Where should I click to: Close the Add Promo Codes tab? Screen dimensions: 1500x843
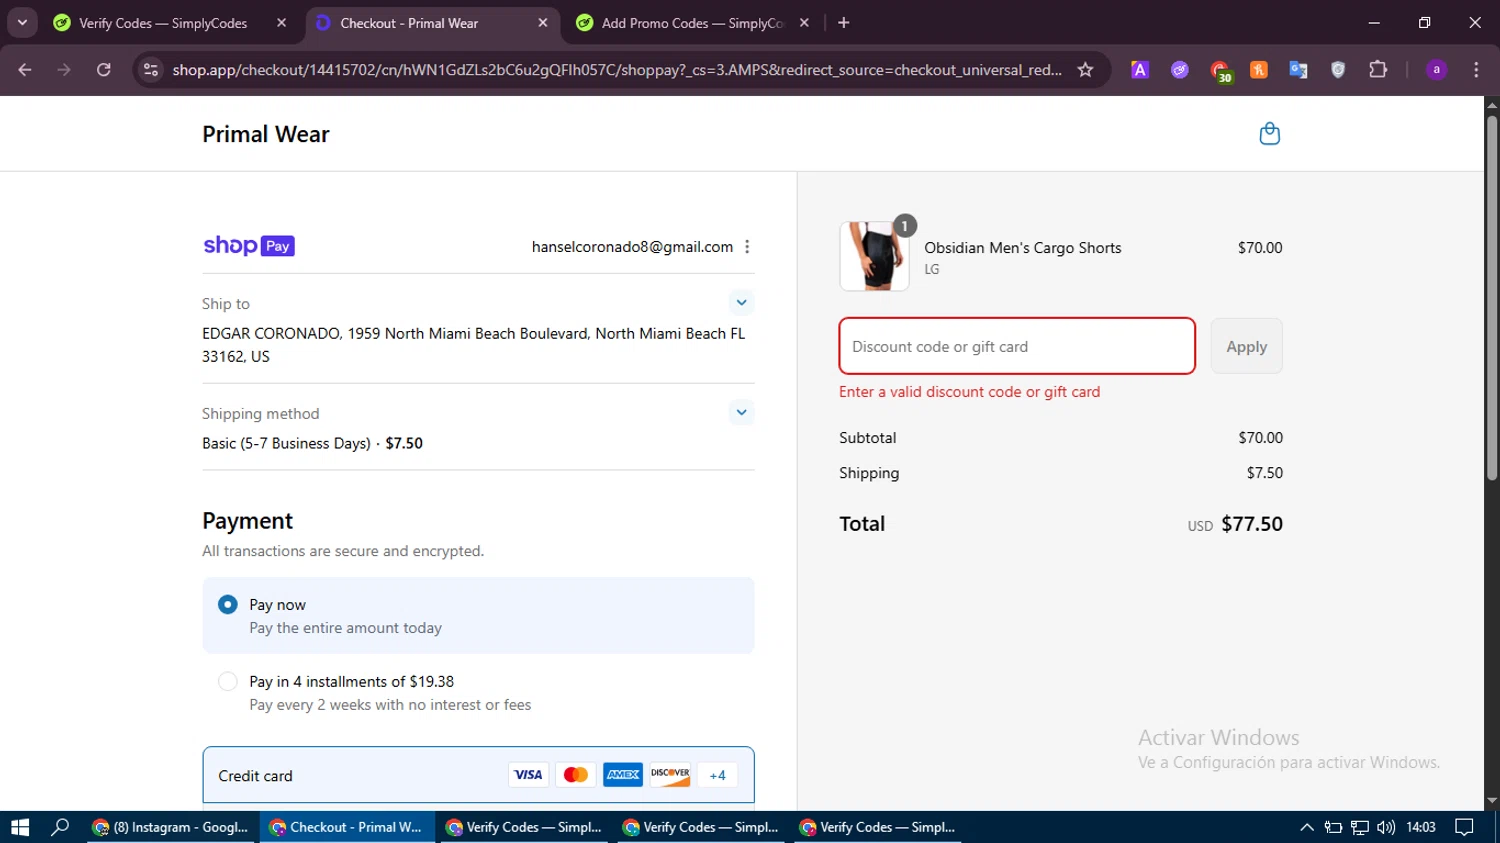(x=804, y=23)
